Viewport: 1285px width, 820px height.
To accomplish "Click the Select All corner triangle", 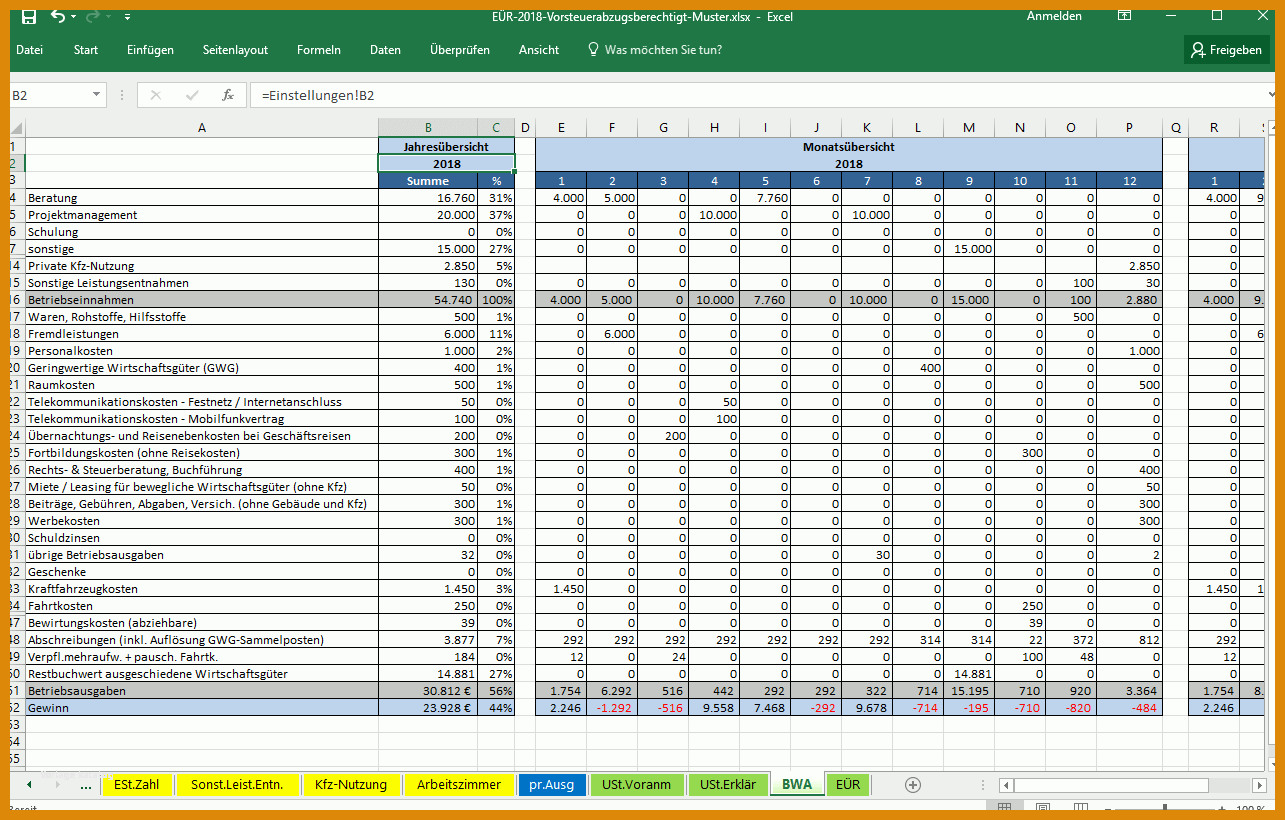I will click(17, 127).
